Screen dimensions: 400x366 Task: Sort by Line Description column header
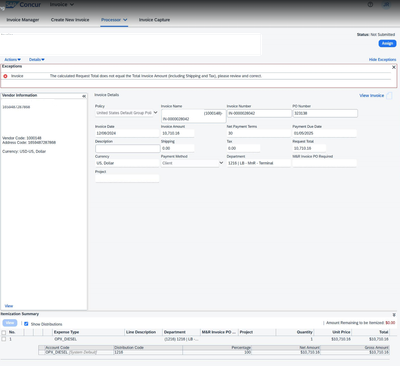(x=141, y=332)
